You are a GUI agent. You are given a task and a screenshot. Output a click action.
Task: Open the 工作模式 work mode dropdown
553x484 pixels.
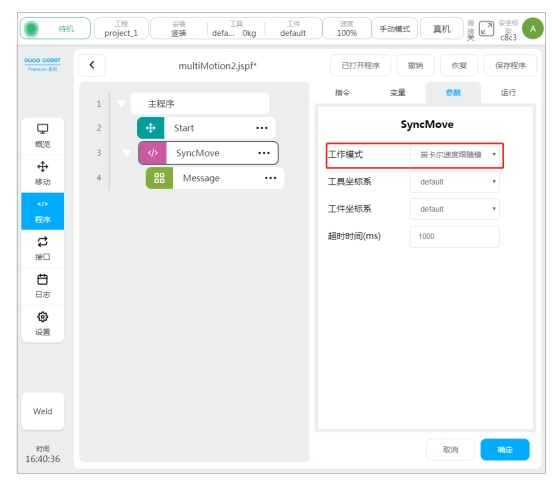(455, 155)
